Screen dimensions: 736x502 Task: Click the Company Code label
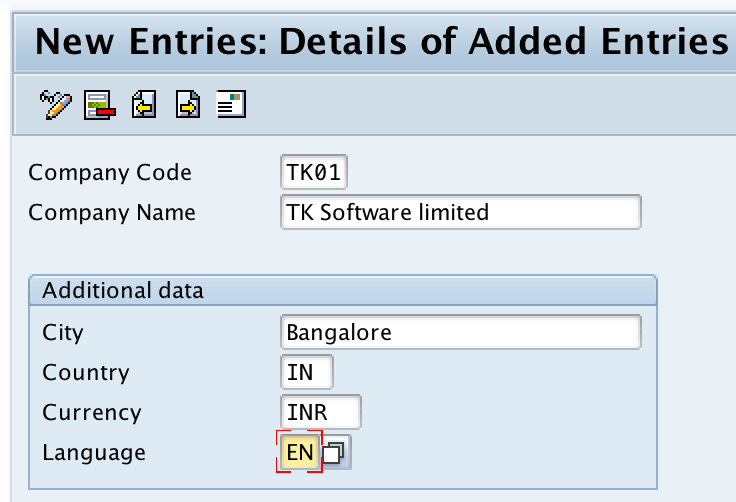coord(110,172)
